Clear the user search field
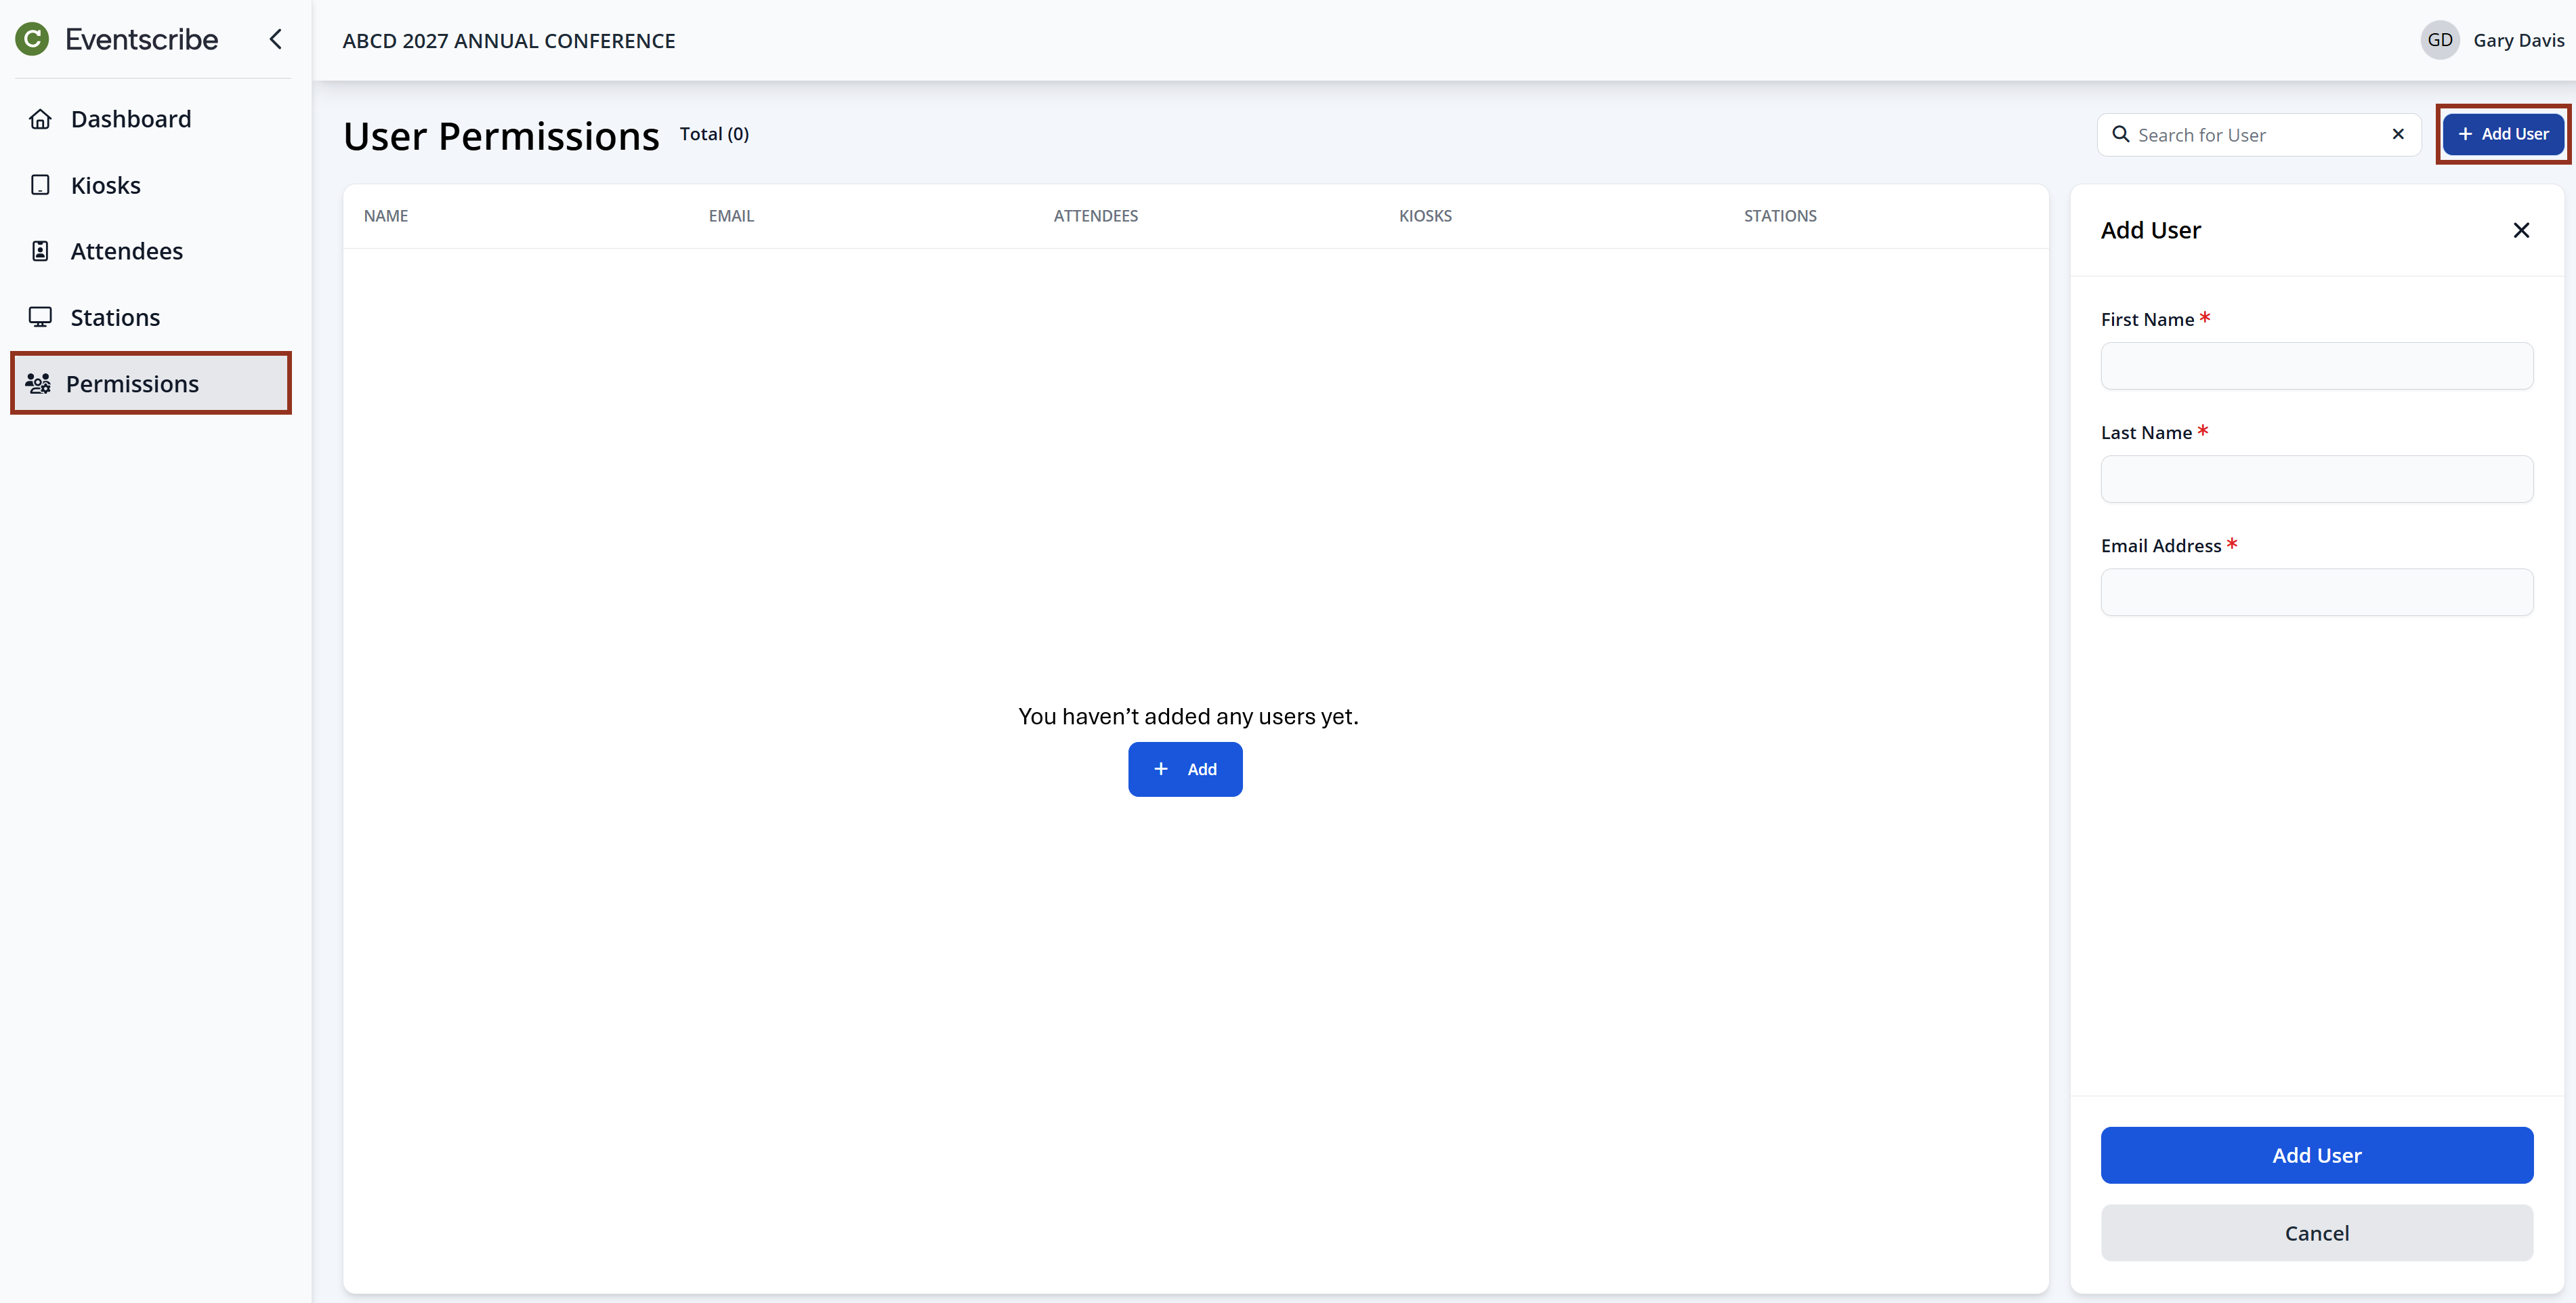Screen dimensions: 2576x1303 [x=2398, y=134]
